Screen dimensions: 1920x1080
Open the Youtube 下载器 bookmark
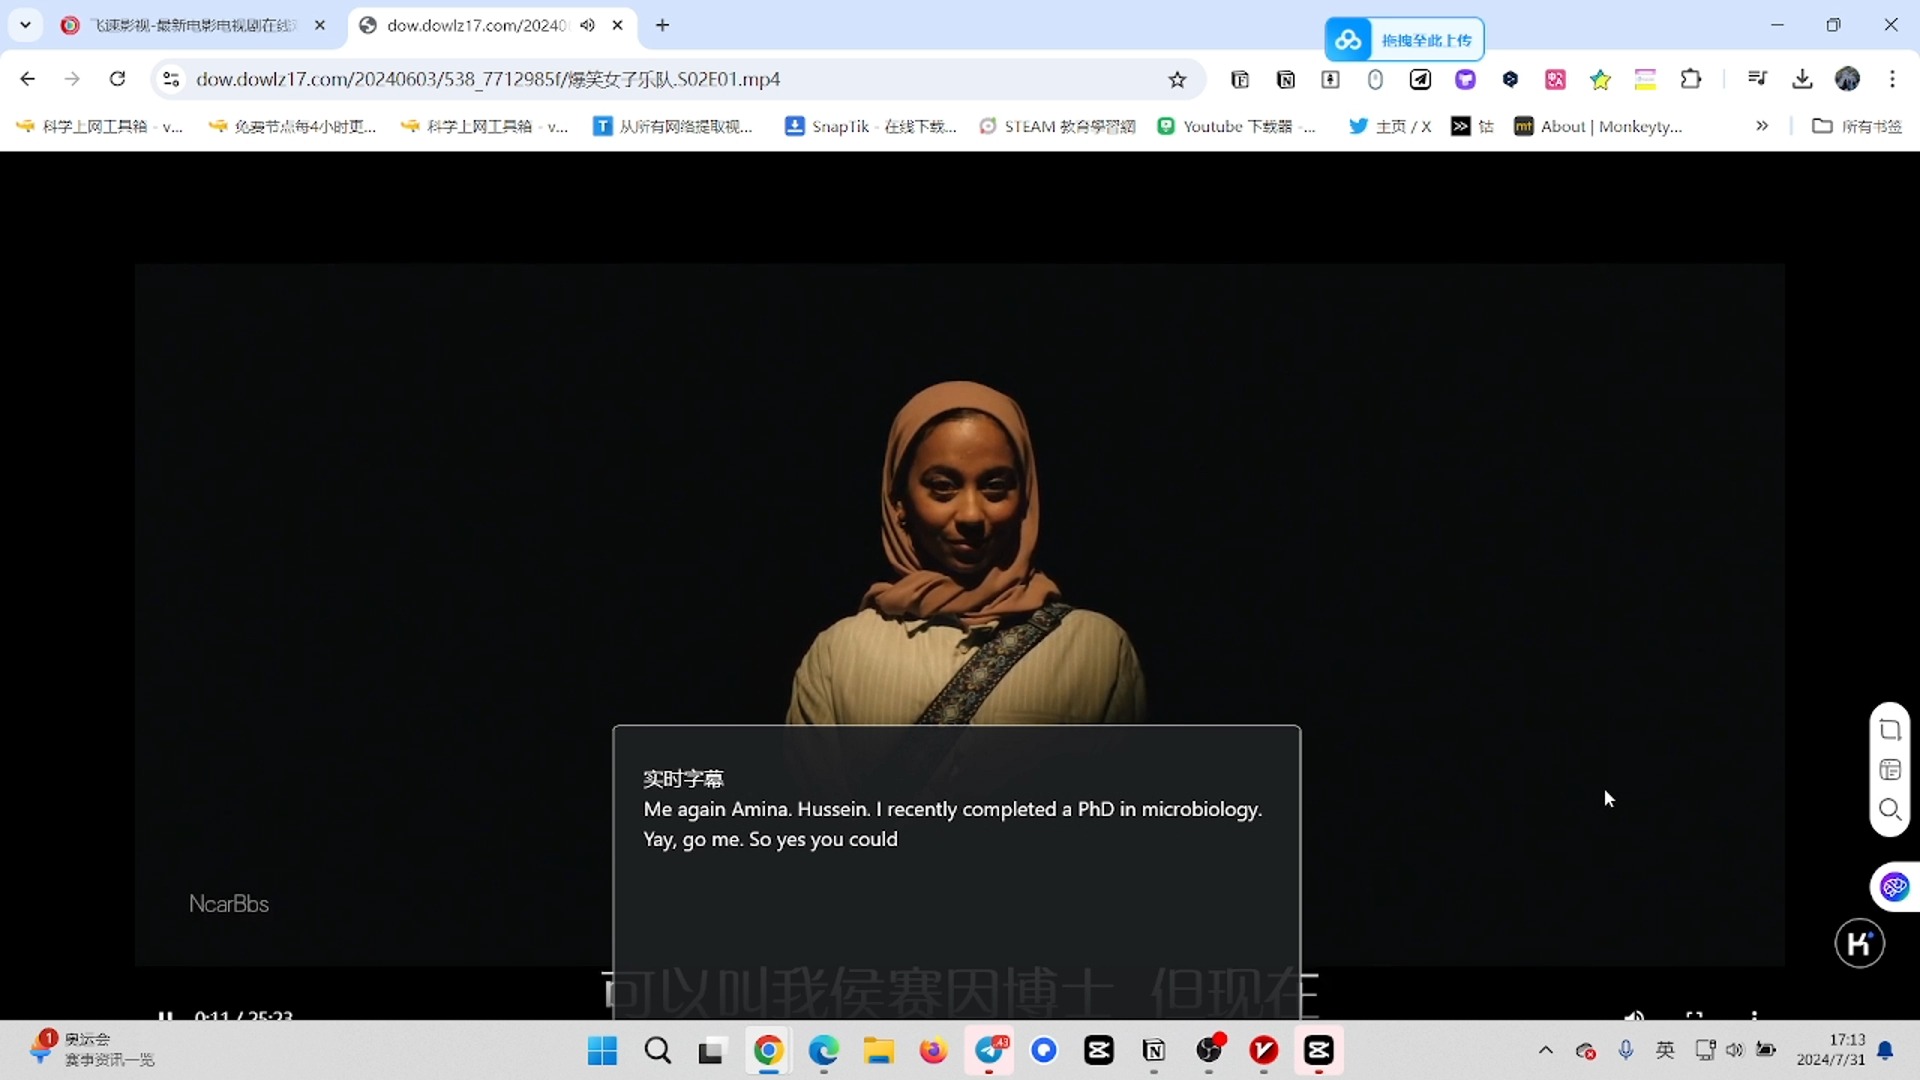click(1237, 126)
